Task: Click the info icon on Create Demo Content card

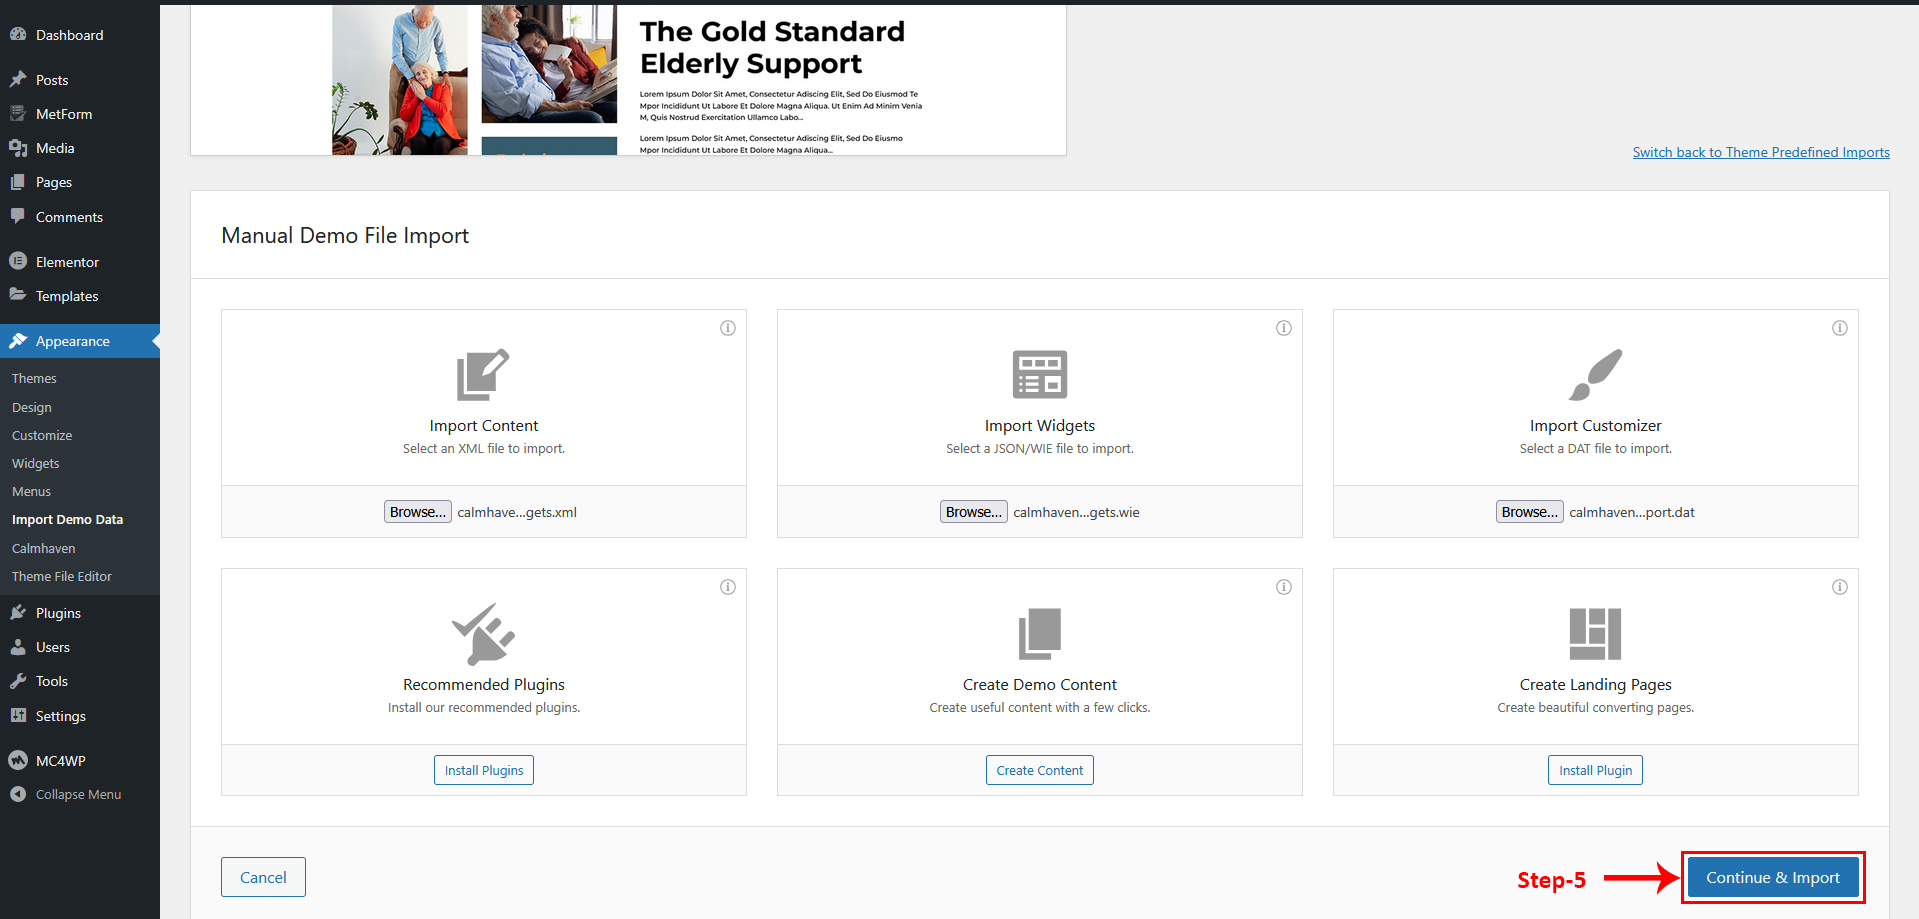Action: pyautogui.click(x=1284, y=587)
